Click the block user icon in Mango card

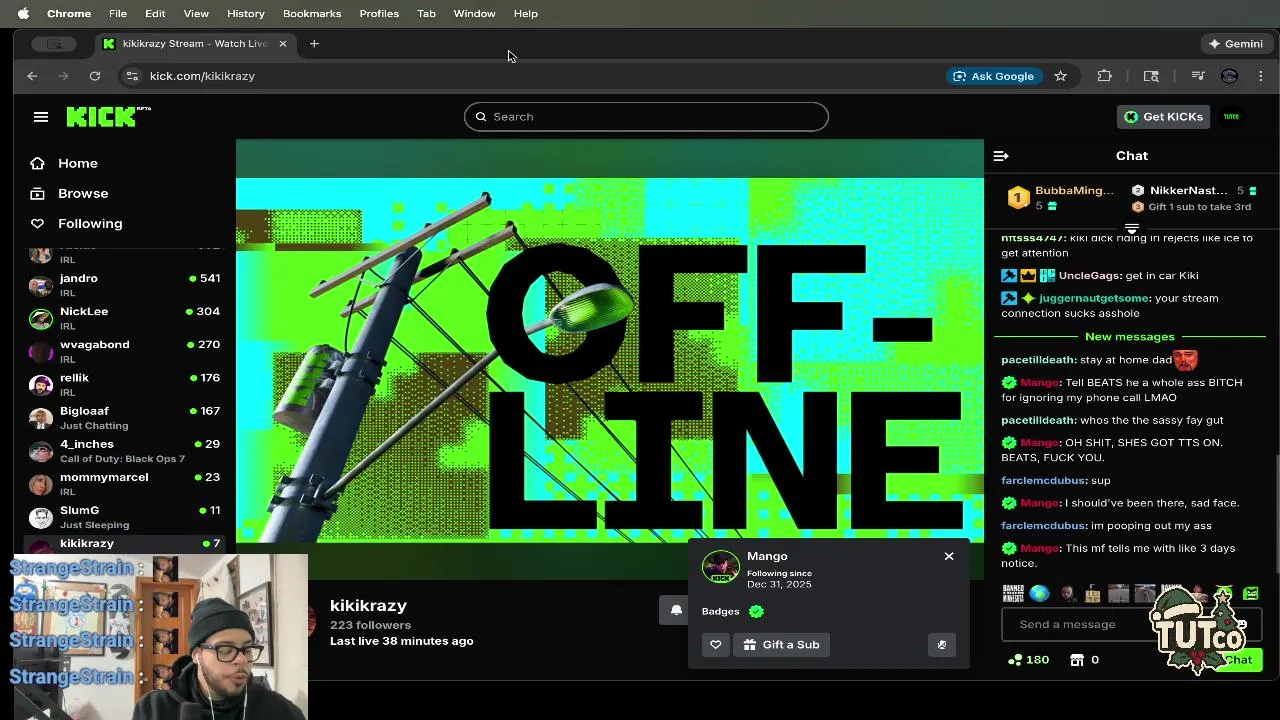click(x=942, y=645)
